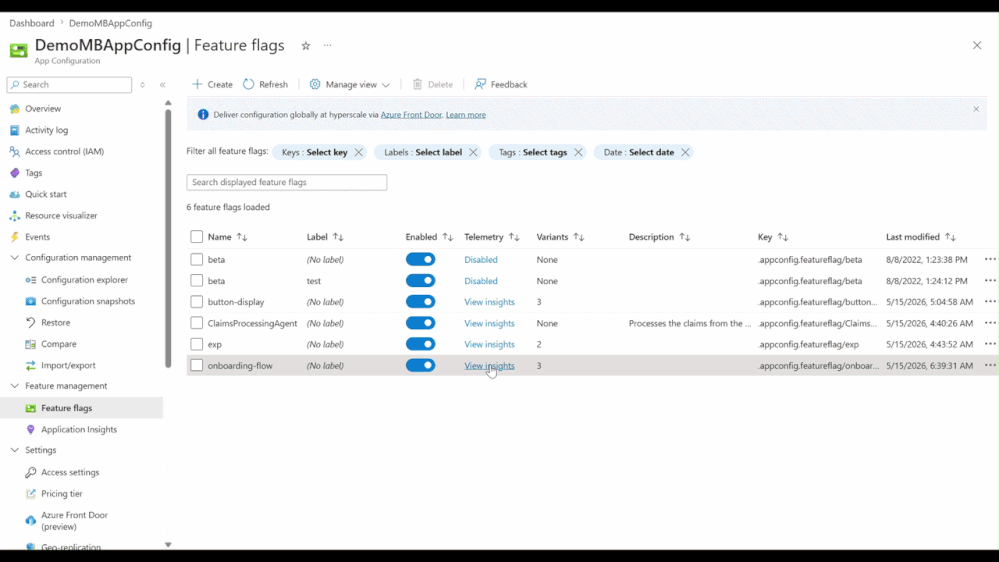Click in Search displayed feature flags field
The height and width of the screenshot is (562, 999).
(x=287, y=182)
